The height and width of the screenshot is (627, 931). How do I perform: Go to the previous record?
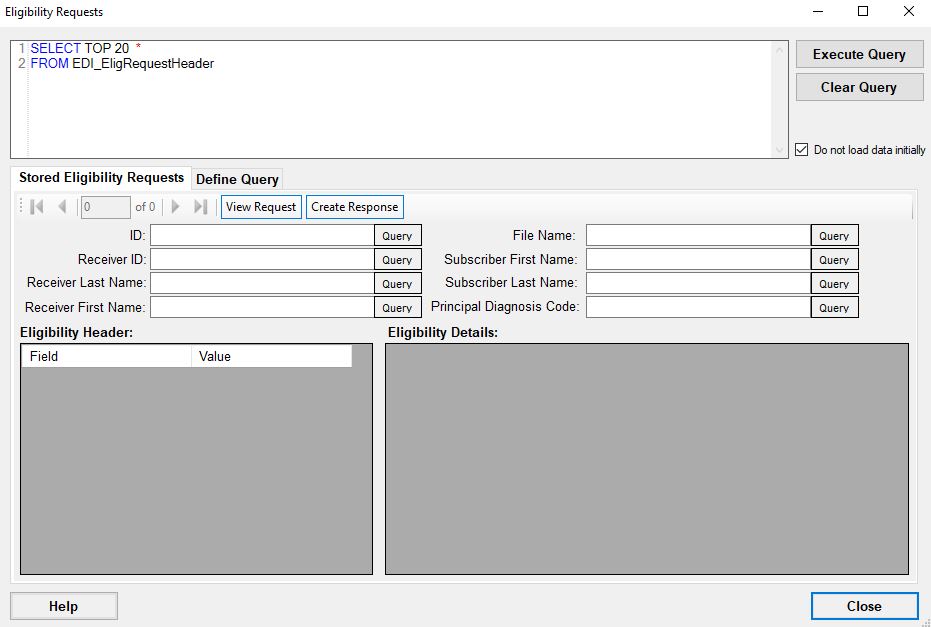62,207
